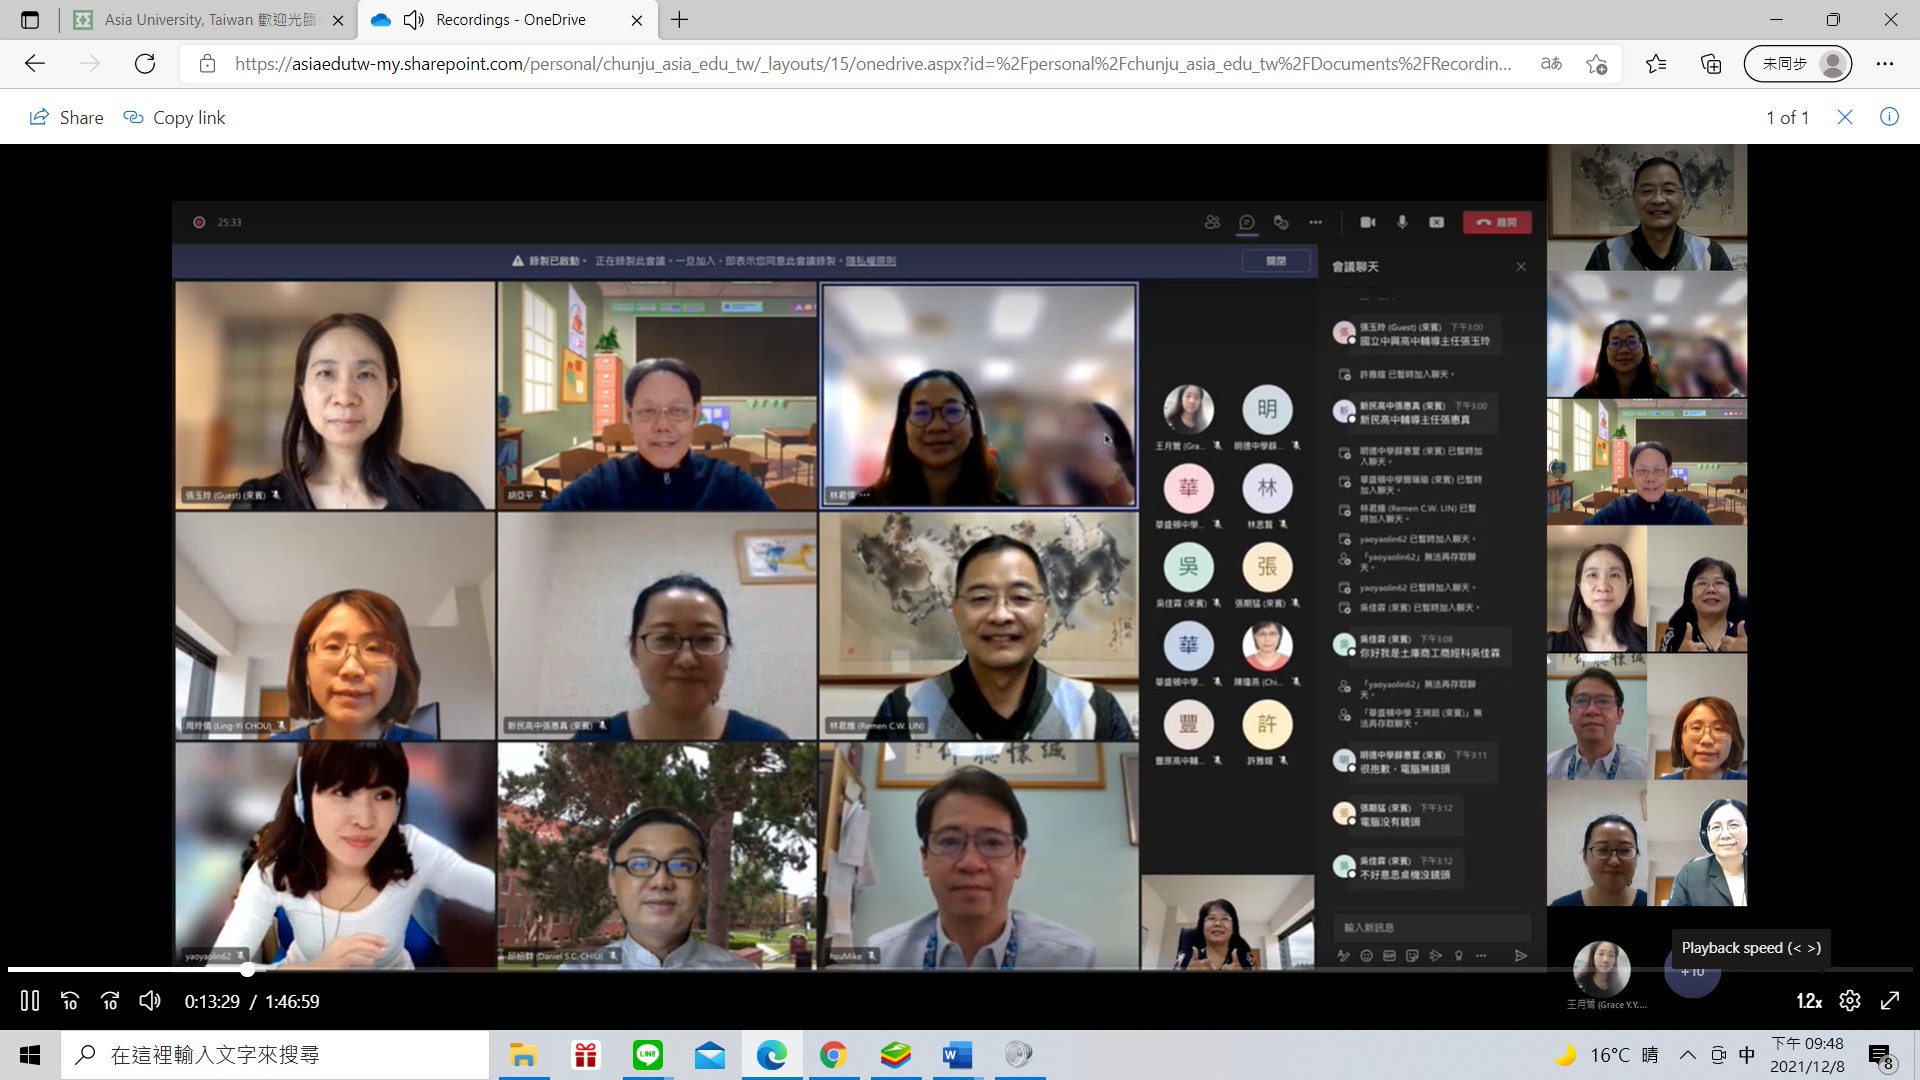Open Edge Settings and more menu
Image resolution: width=1920 pixels, height=1080 pixels.
(x=1885, y=64)
